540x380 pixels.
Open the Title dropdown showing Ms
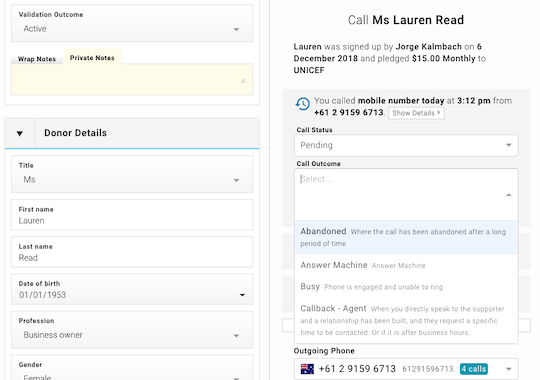click(132, 174)
